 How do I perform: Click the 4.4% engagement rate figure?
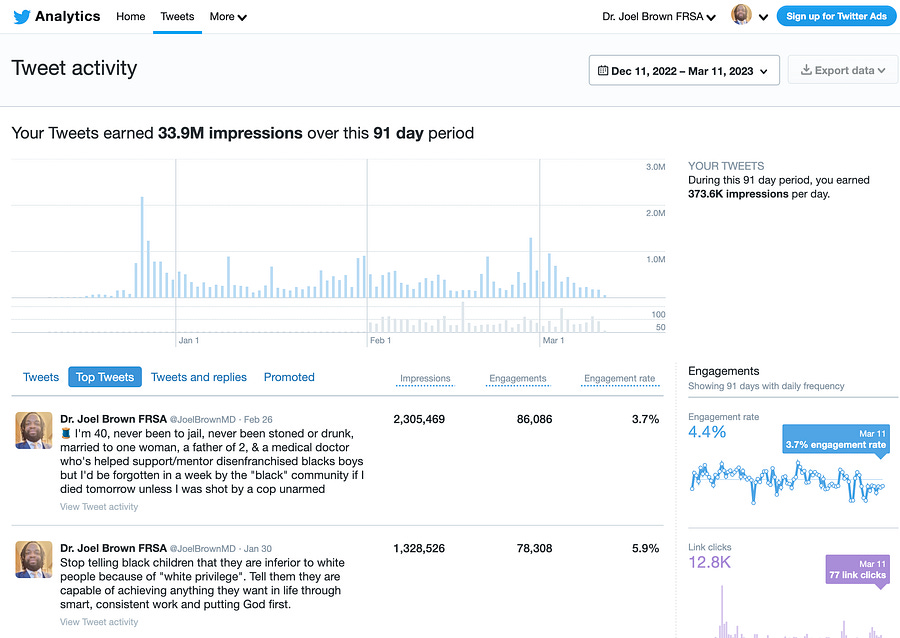(707, 432)
